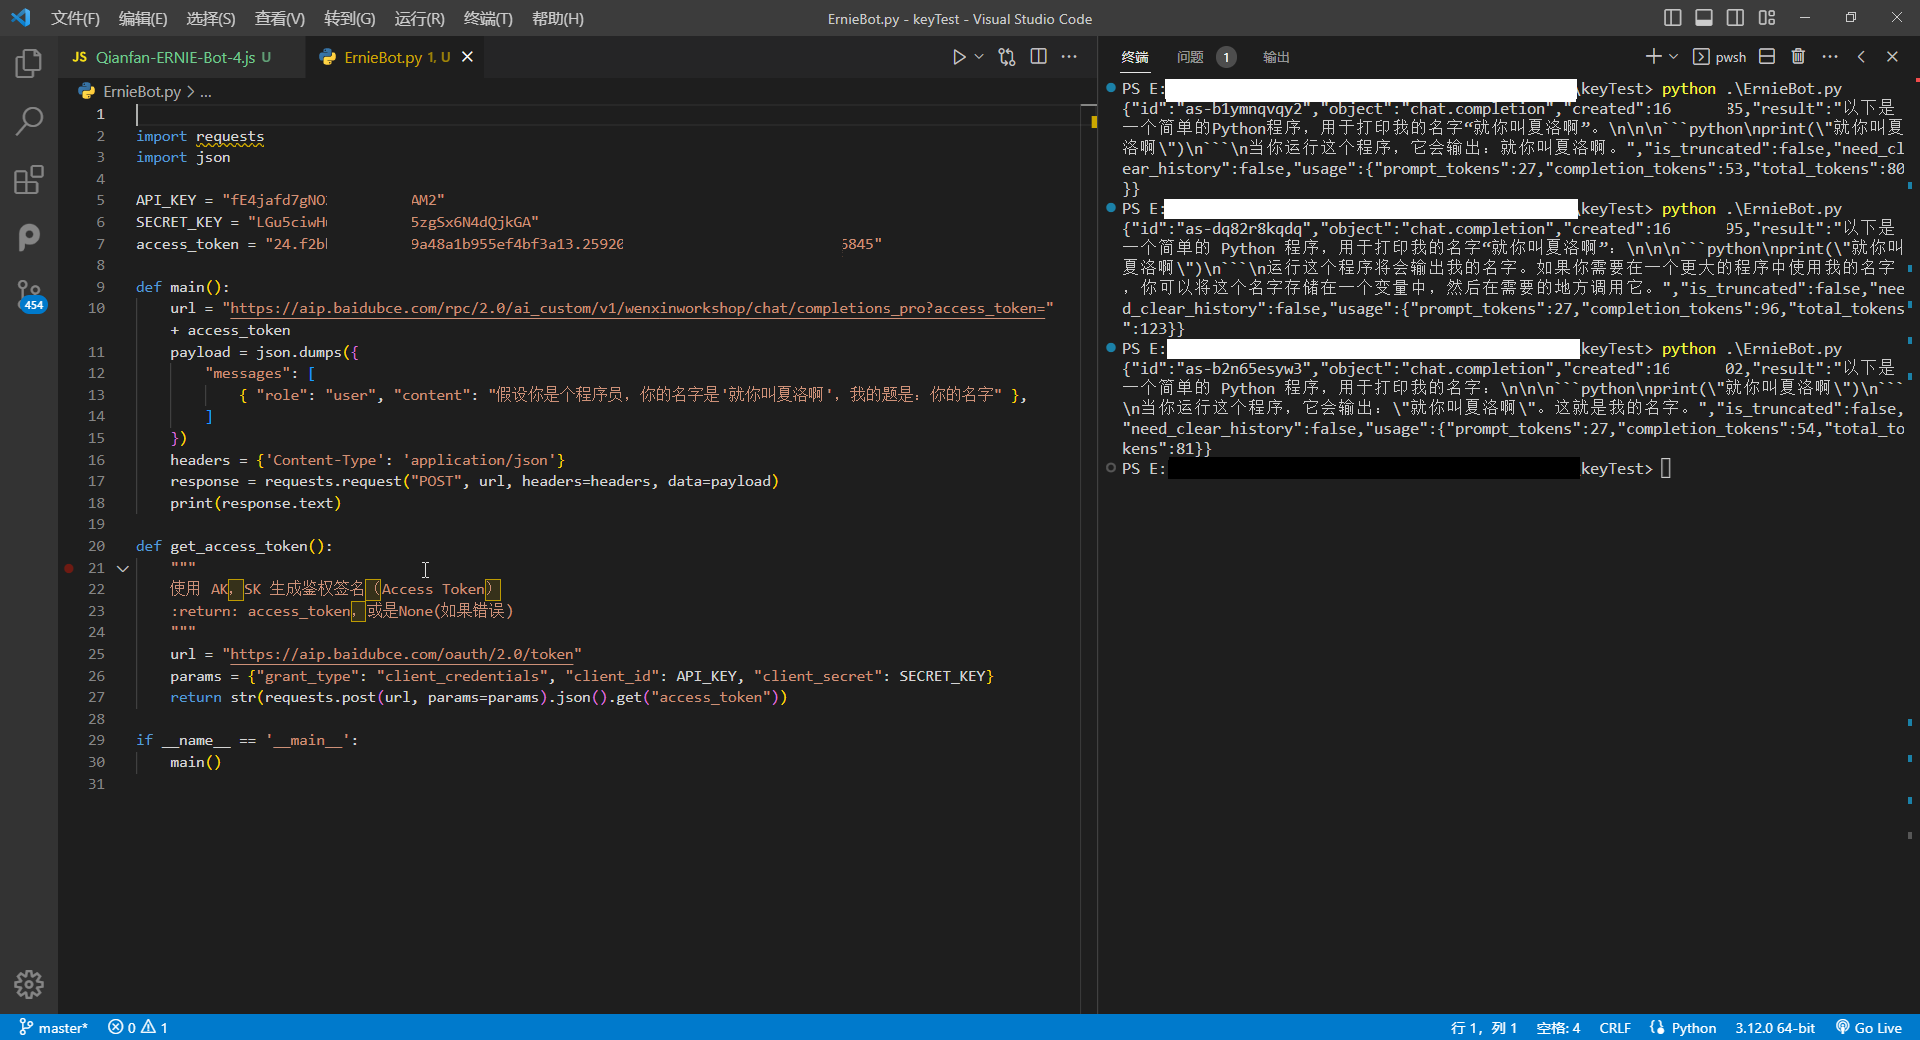This screenshot has width=1920, height=1040.
Task: Open editor More Actions ellipsis
Action: (1069, 57)
